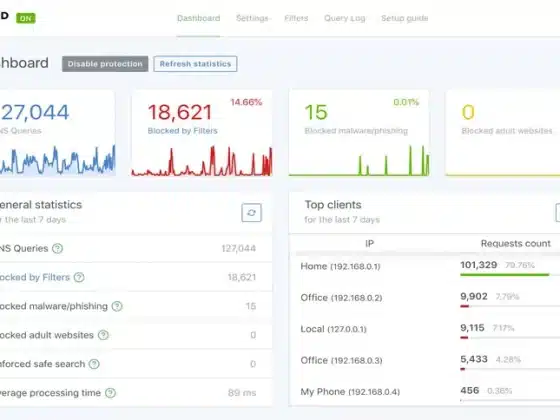Click the Top clients heading

333,205
